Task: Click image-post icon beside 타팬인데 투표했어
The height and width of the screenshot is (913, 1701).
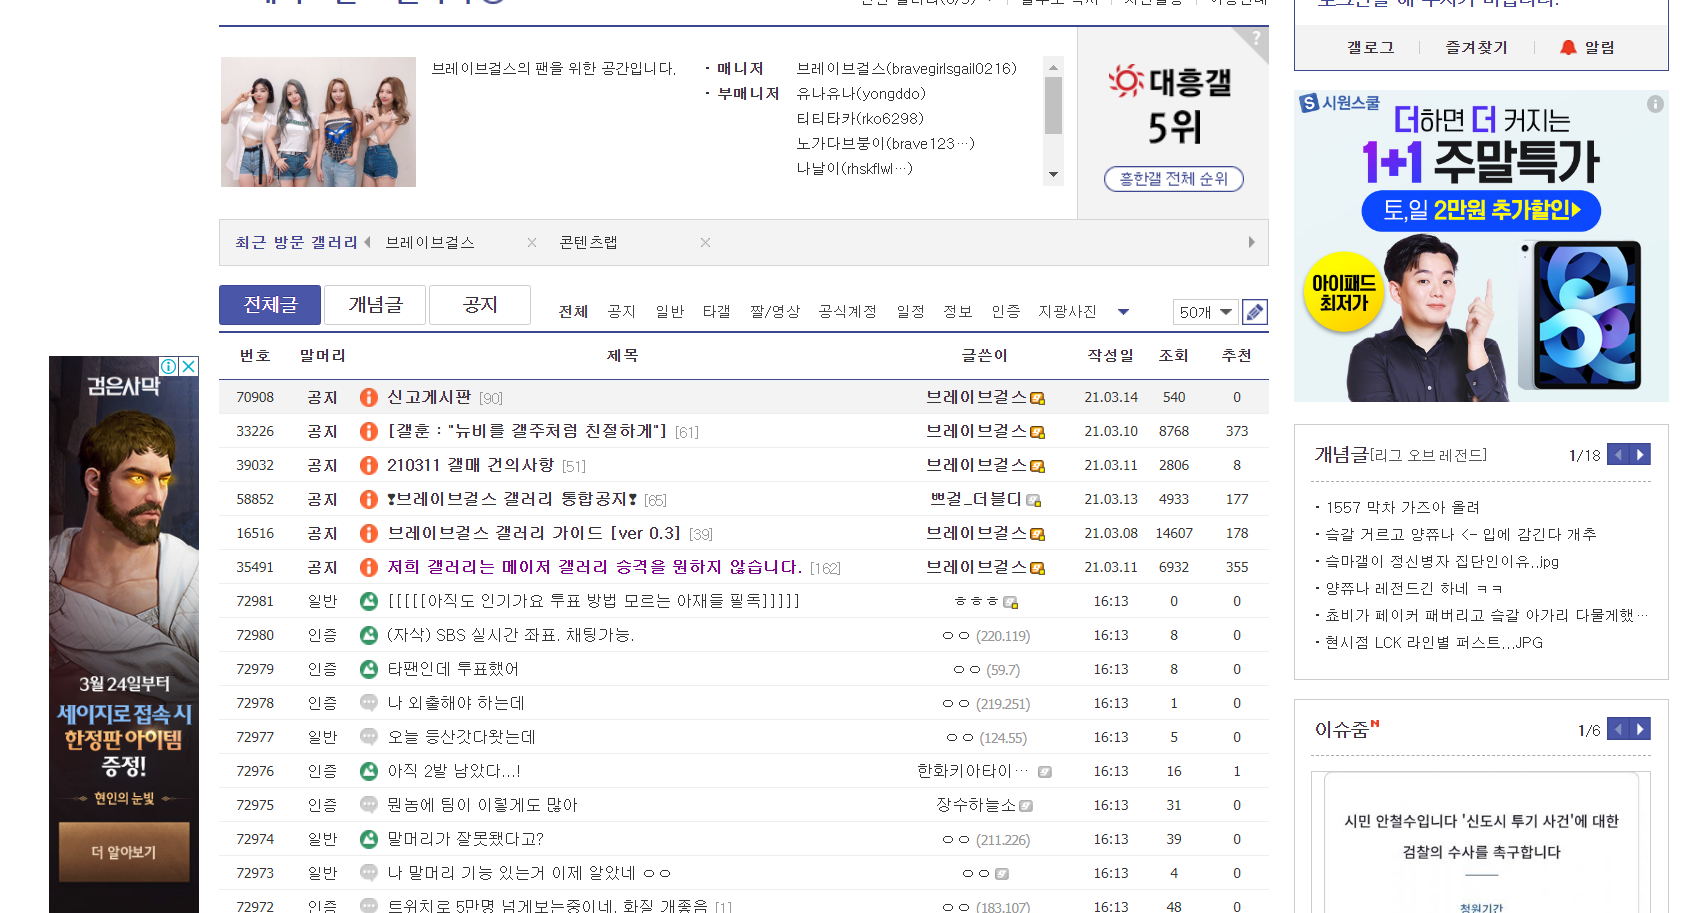Action: point(369,669)
